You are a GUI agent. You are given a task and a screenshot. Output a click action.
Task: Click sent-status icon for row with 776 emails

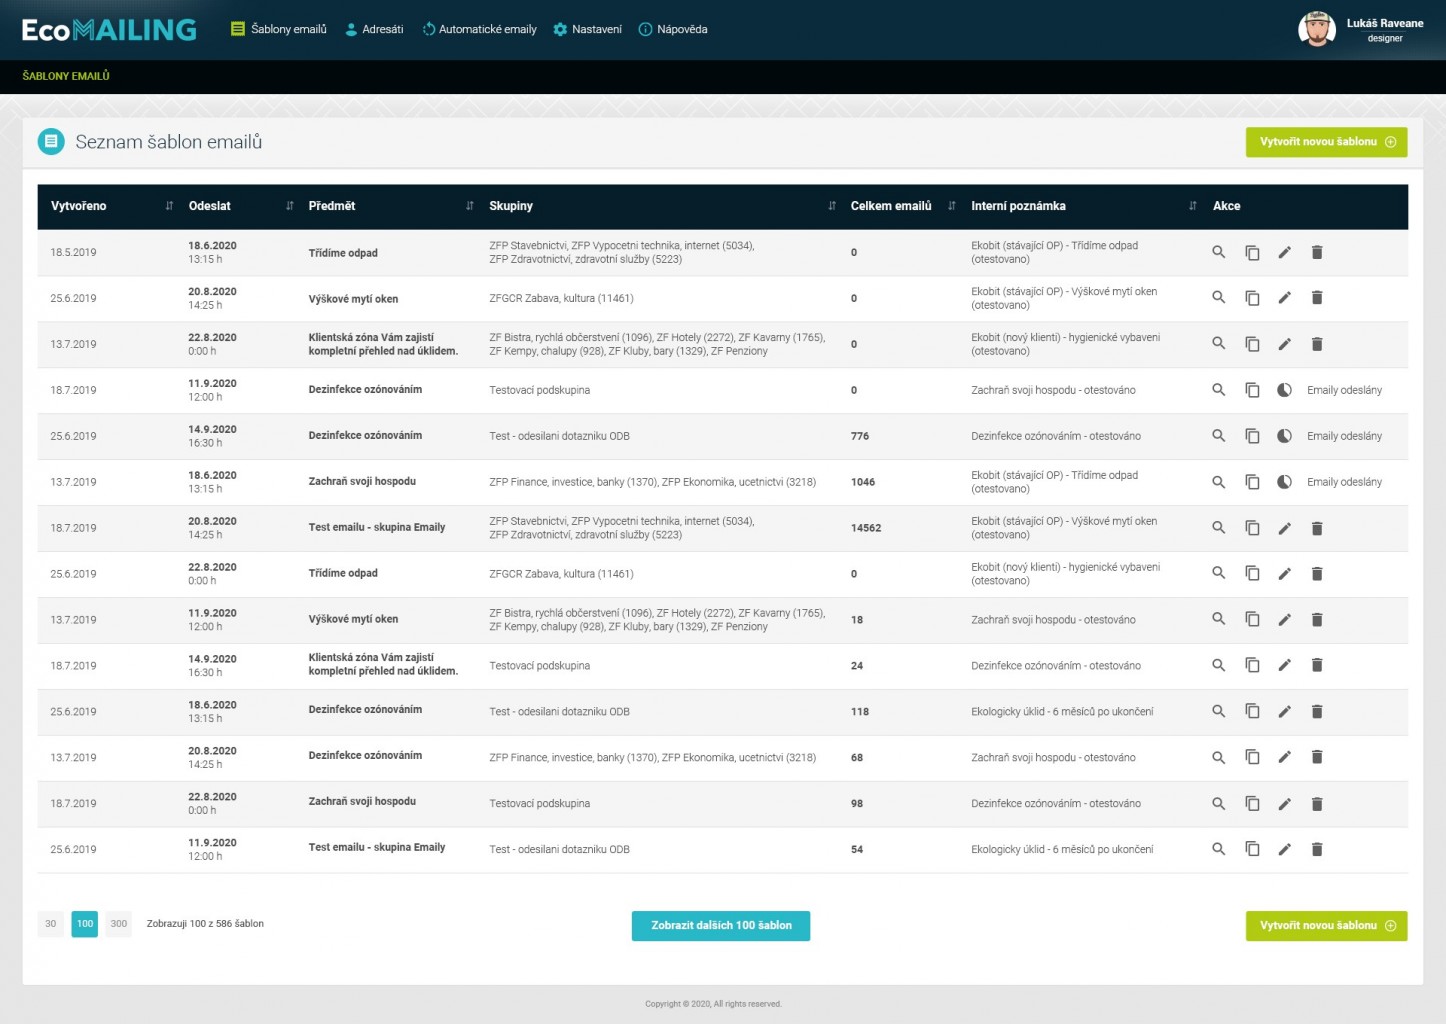pos(1284,436)
